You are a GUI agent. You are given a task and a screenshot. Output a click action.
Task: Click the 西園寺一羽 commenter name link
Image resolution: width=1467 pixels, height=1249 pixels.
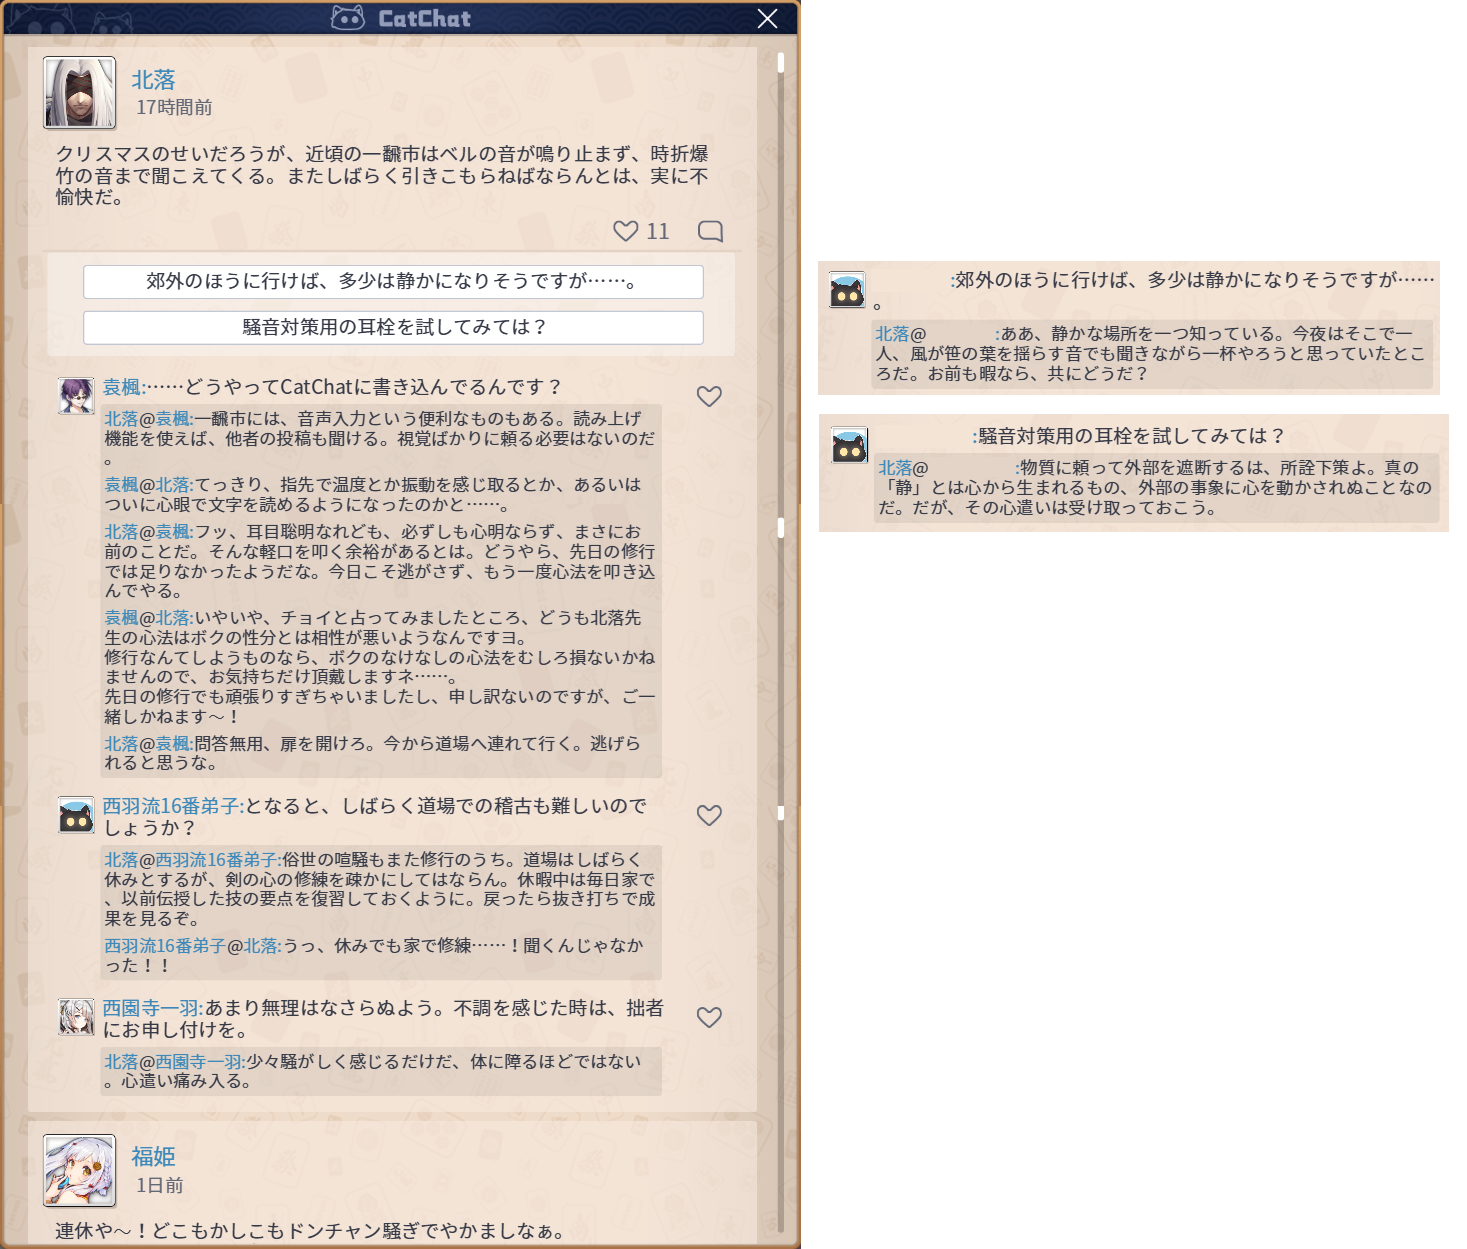click(x=151, y=1008)
